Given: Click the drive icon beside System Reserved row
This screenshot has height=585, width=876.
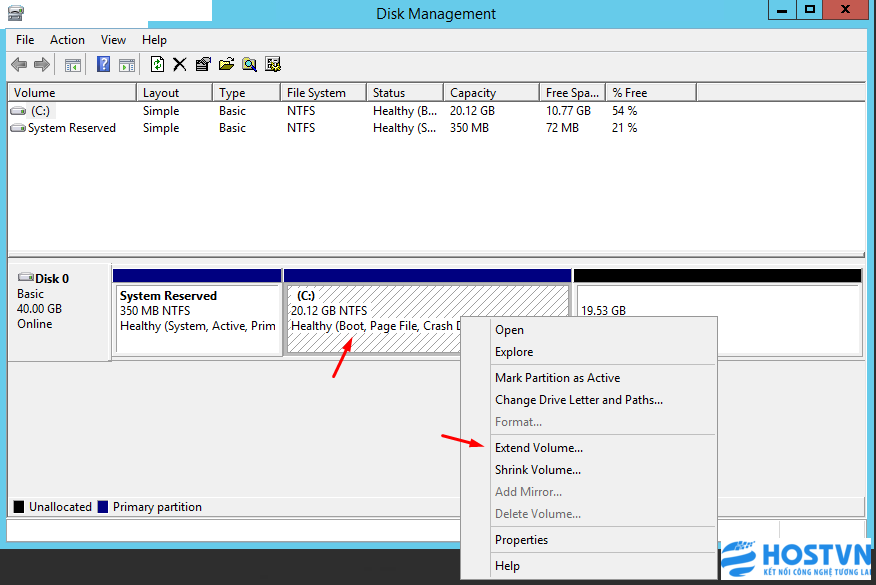Looking at the screenshot, I should 18,128.
